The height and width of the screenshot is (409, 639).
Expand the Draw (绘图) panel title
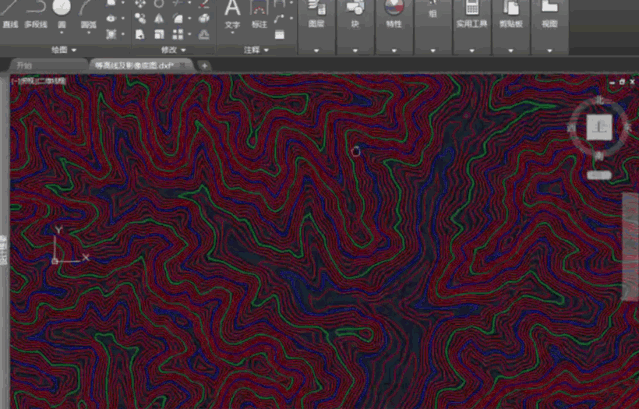click(x=64, y=50)
